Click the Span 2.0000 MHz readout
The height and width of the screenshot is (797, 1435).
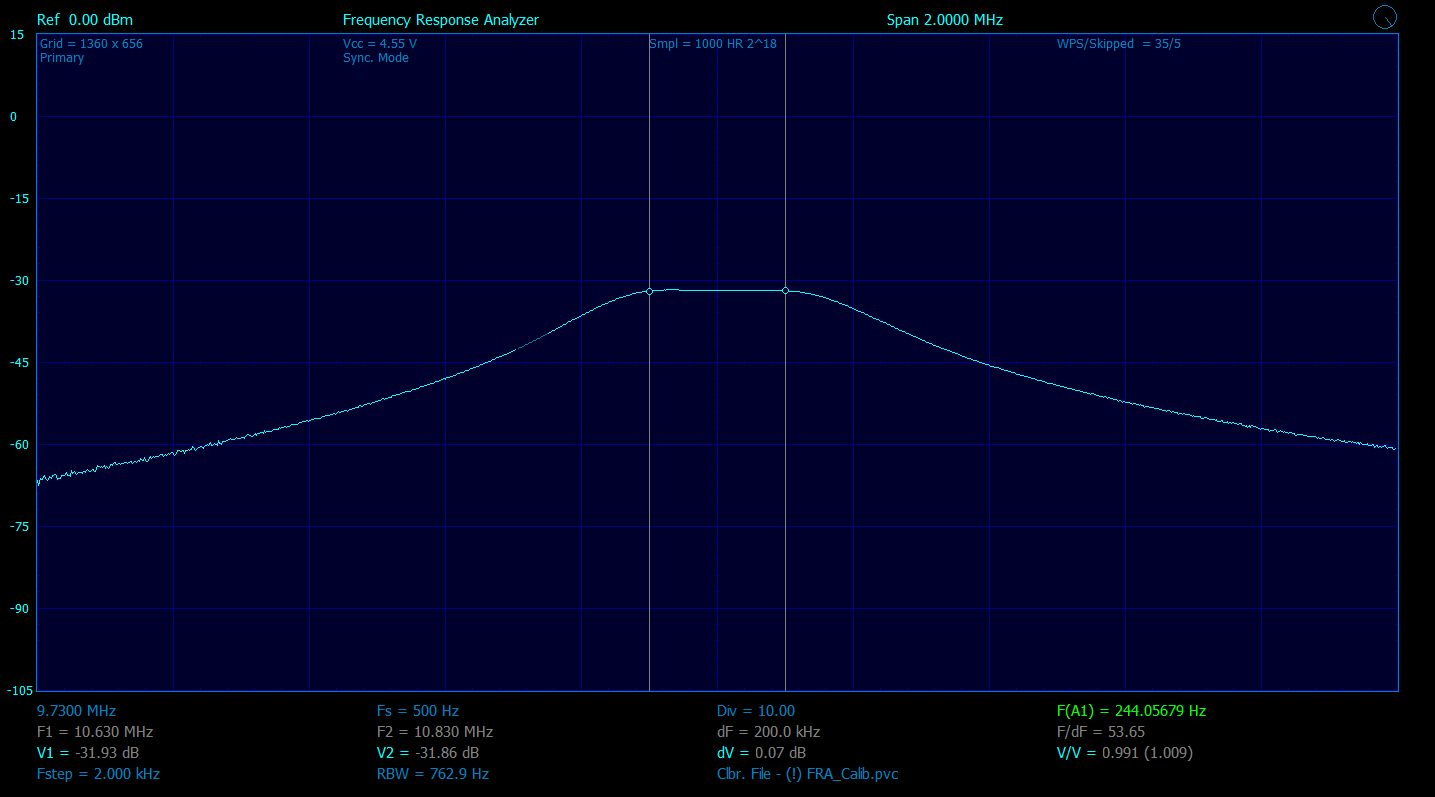pyautogui.click(x=945, y=20)
